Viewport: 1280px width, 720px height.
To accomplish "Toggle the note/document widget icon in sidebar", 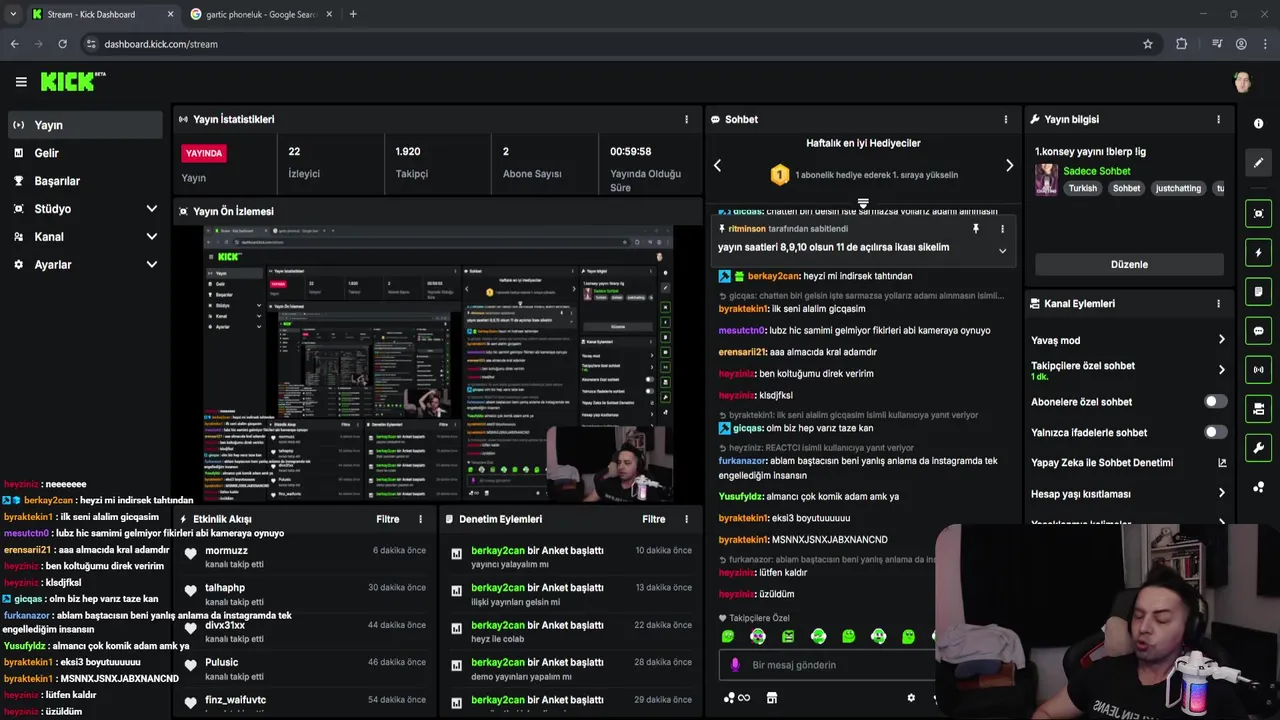I will click(1258, 291).
